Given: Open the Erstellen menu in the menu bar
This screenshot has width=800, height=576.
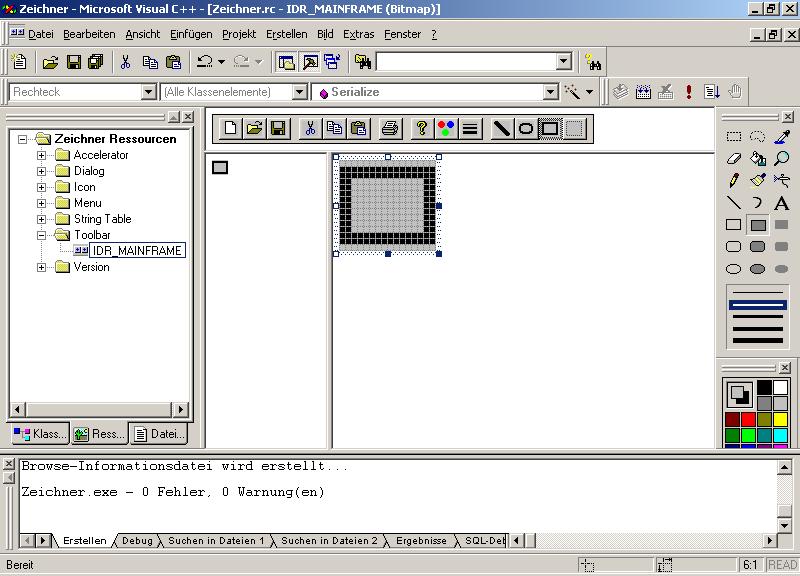Looking at the screenshot, I should [x=287, y=34].
